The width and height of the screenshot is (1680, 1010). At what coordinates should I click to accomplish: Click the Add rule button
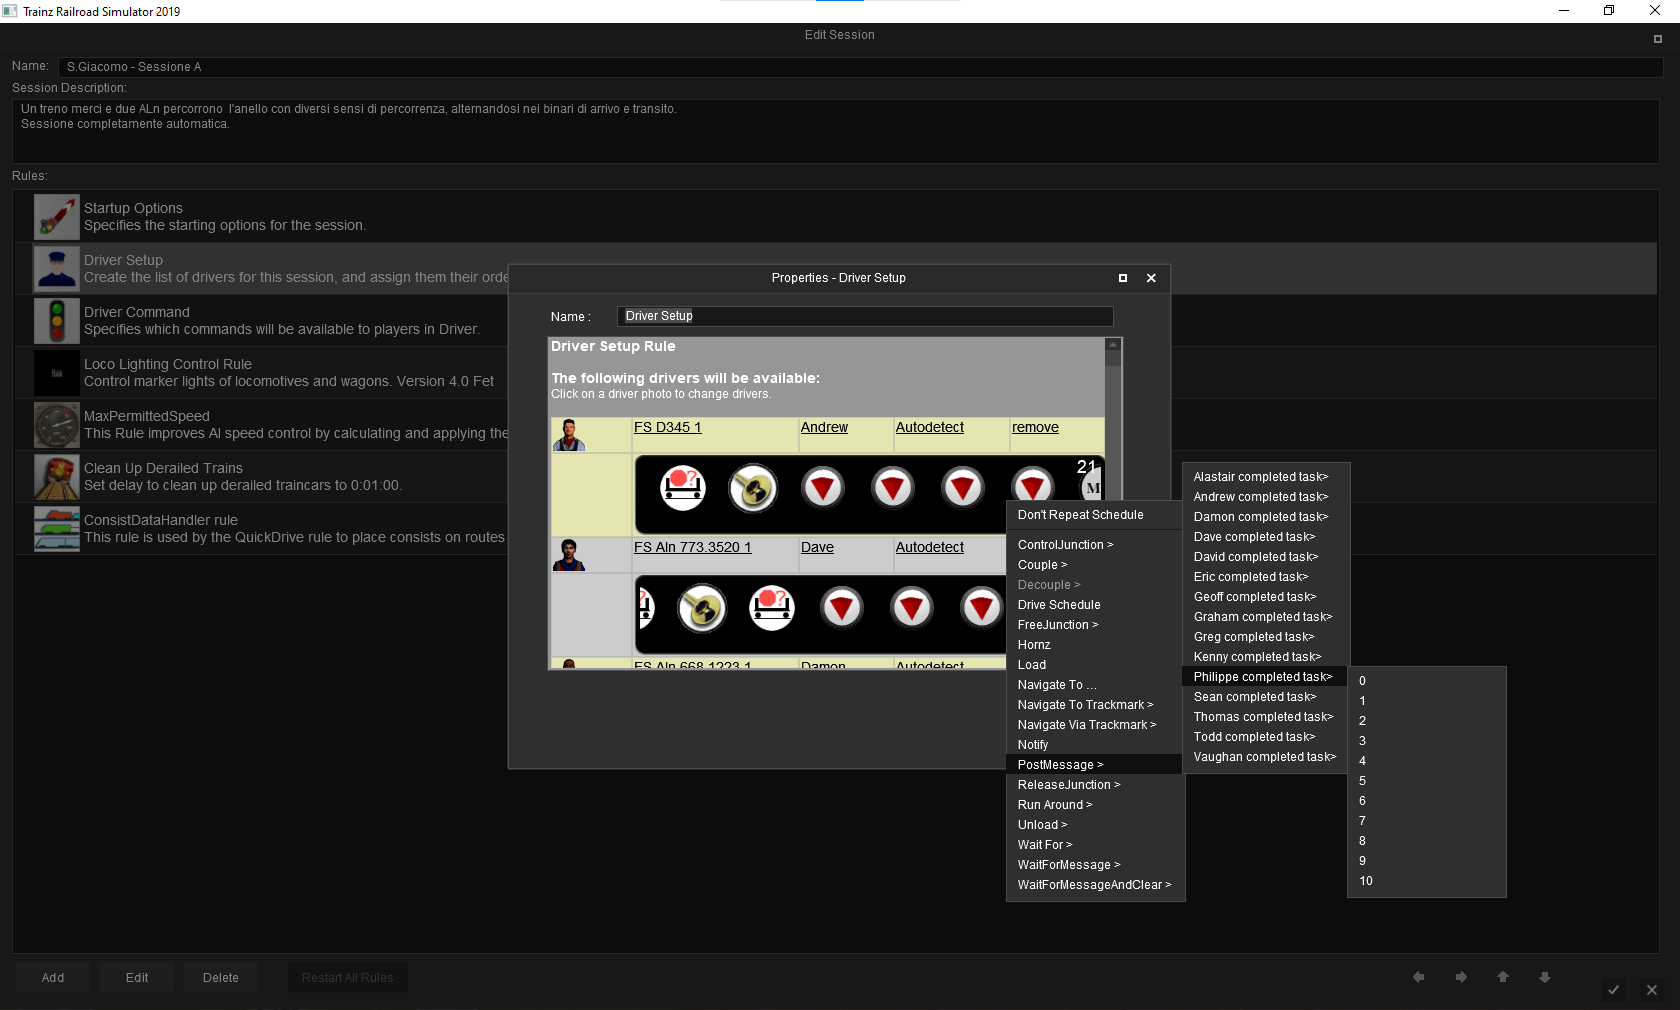[x=53, y=978]
